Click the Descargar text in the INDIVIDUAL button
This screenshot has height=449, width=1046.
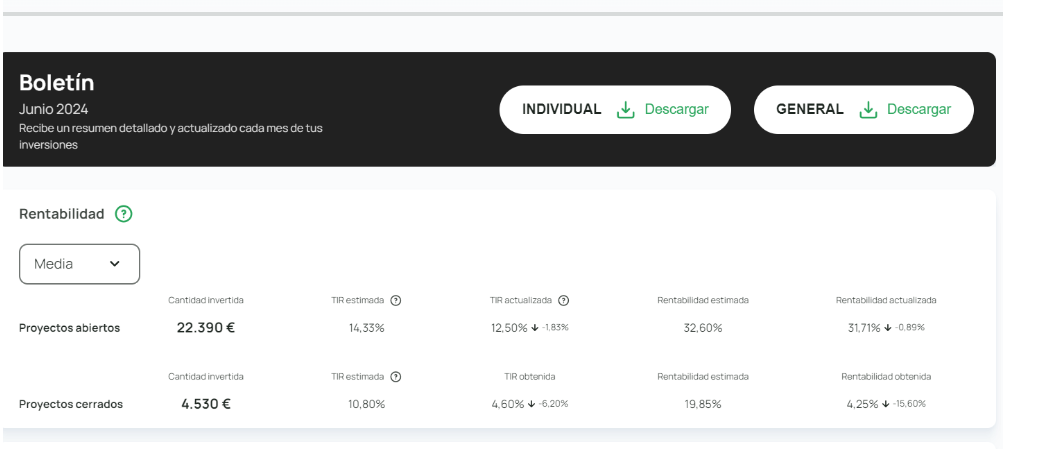[676, 109]
